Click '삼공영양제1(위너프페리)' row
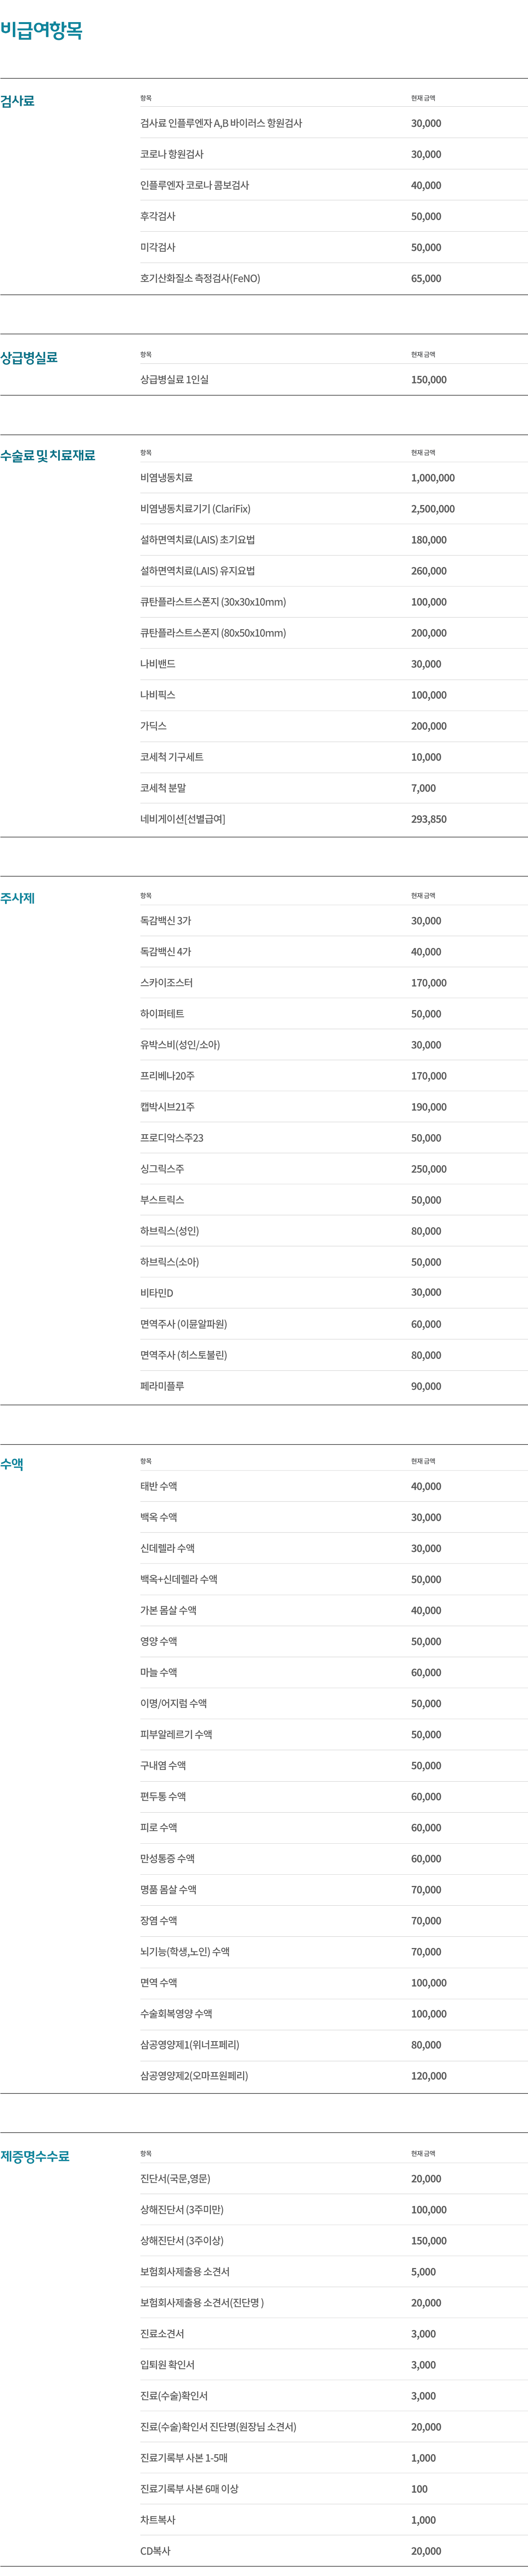The width and height of the screenshot is (528, 2576). click(190, 2045)
